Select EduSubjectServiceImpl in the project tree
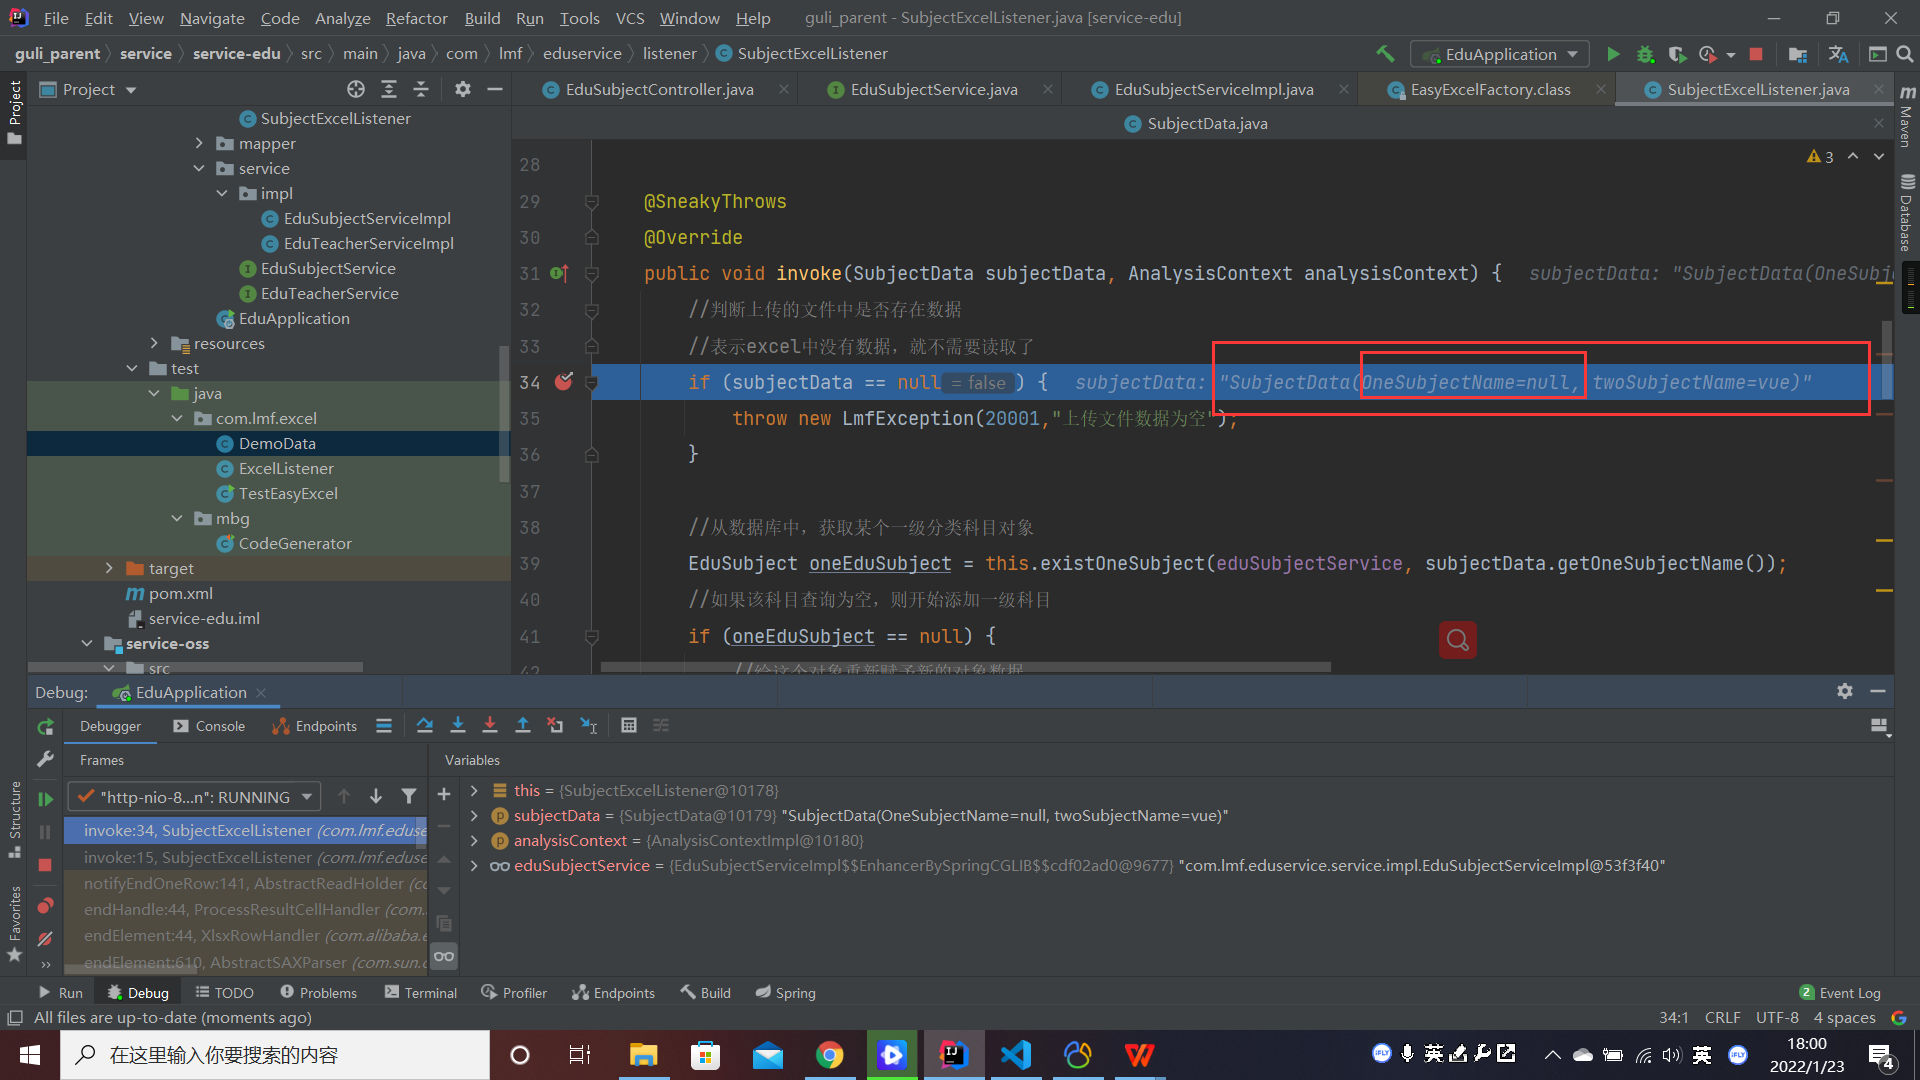The image size is (1920, 1080). tap(367, 219)
